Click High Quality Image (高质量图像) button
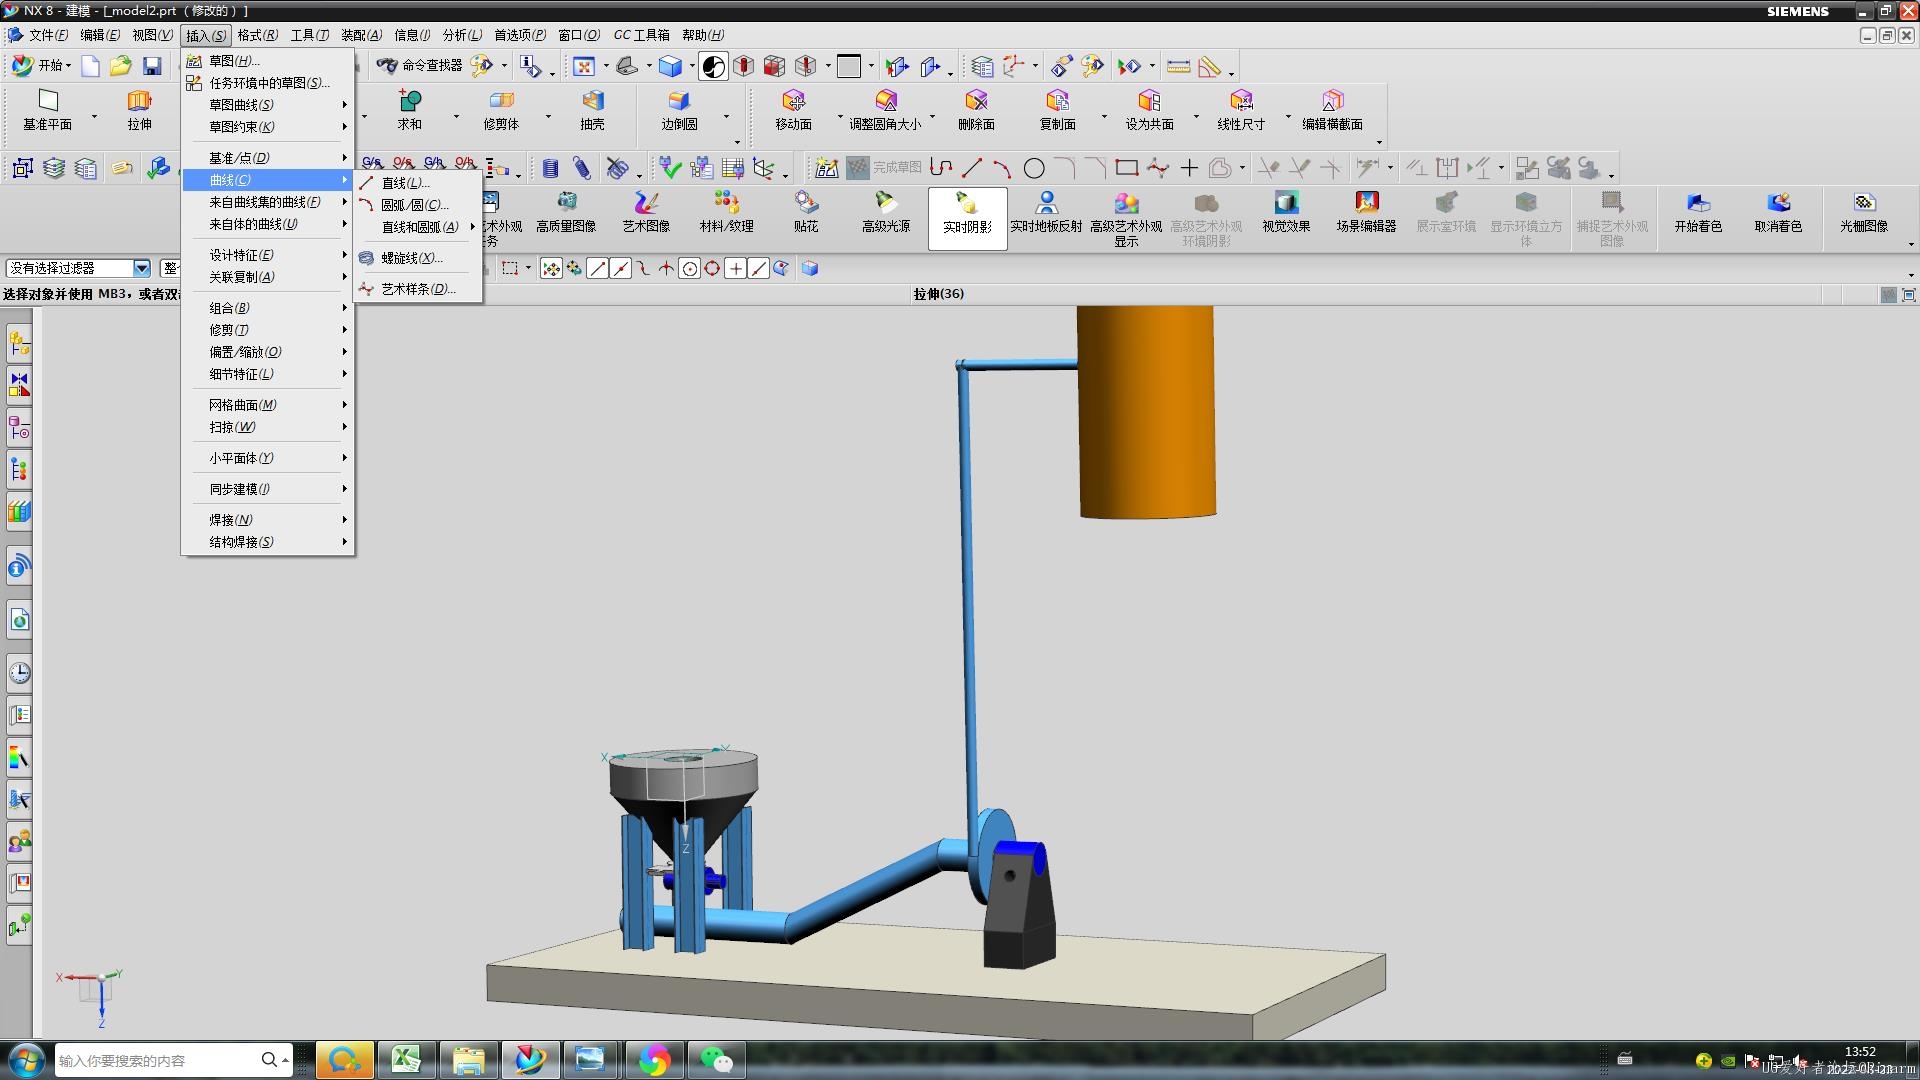 pyautogui.click(x=566, y=213)
